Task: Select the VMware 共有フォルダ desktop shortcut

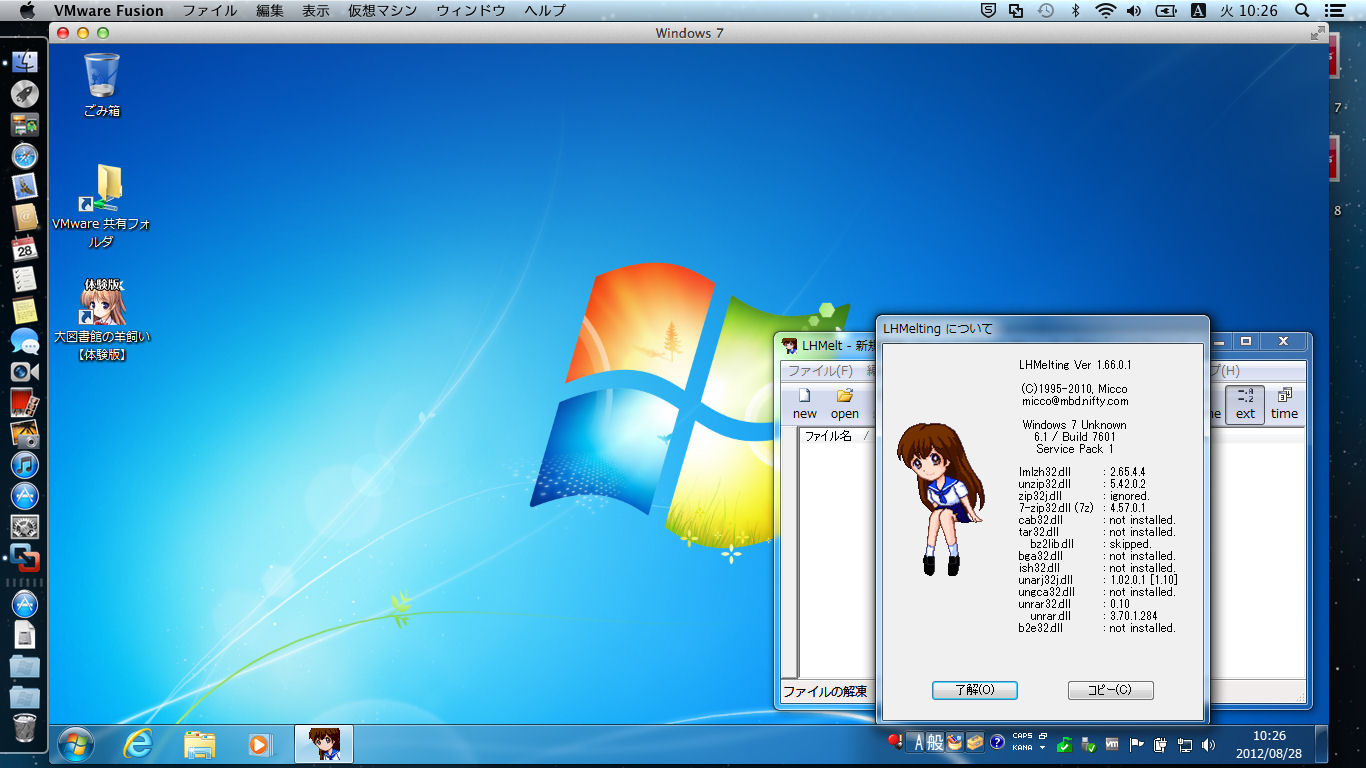Action: [x=102, y=206]
